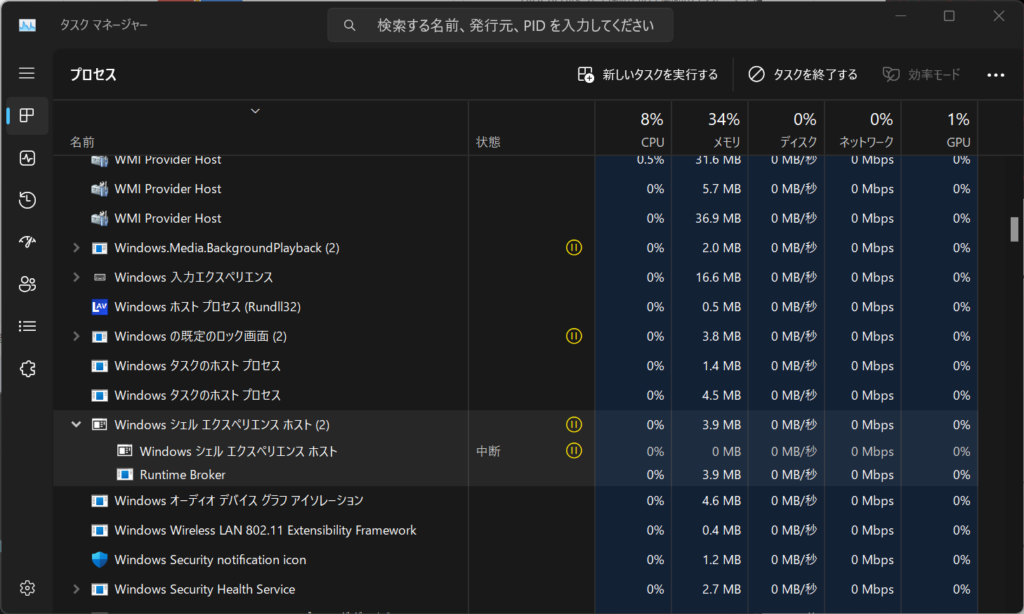Click the paused status icon for Windows.Media.BackgroundPlayback
This screenshot has width=1024, height=614.
(573, 248)
